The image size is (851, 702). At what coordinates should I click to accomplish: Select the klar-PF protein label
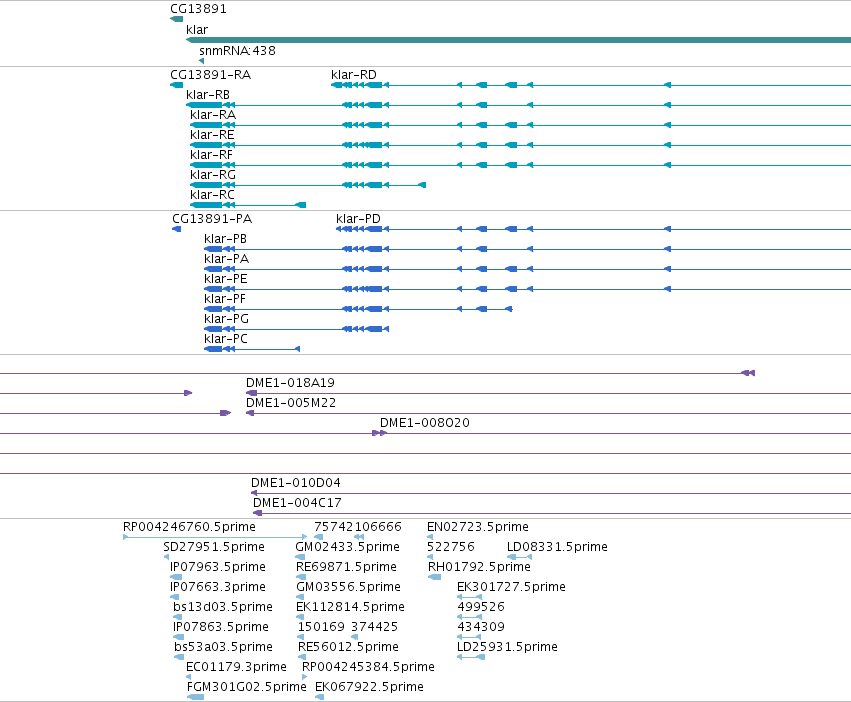(x=225, y=299)
